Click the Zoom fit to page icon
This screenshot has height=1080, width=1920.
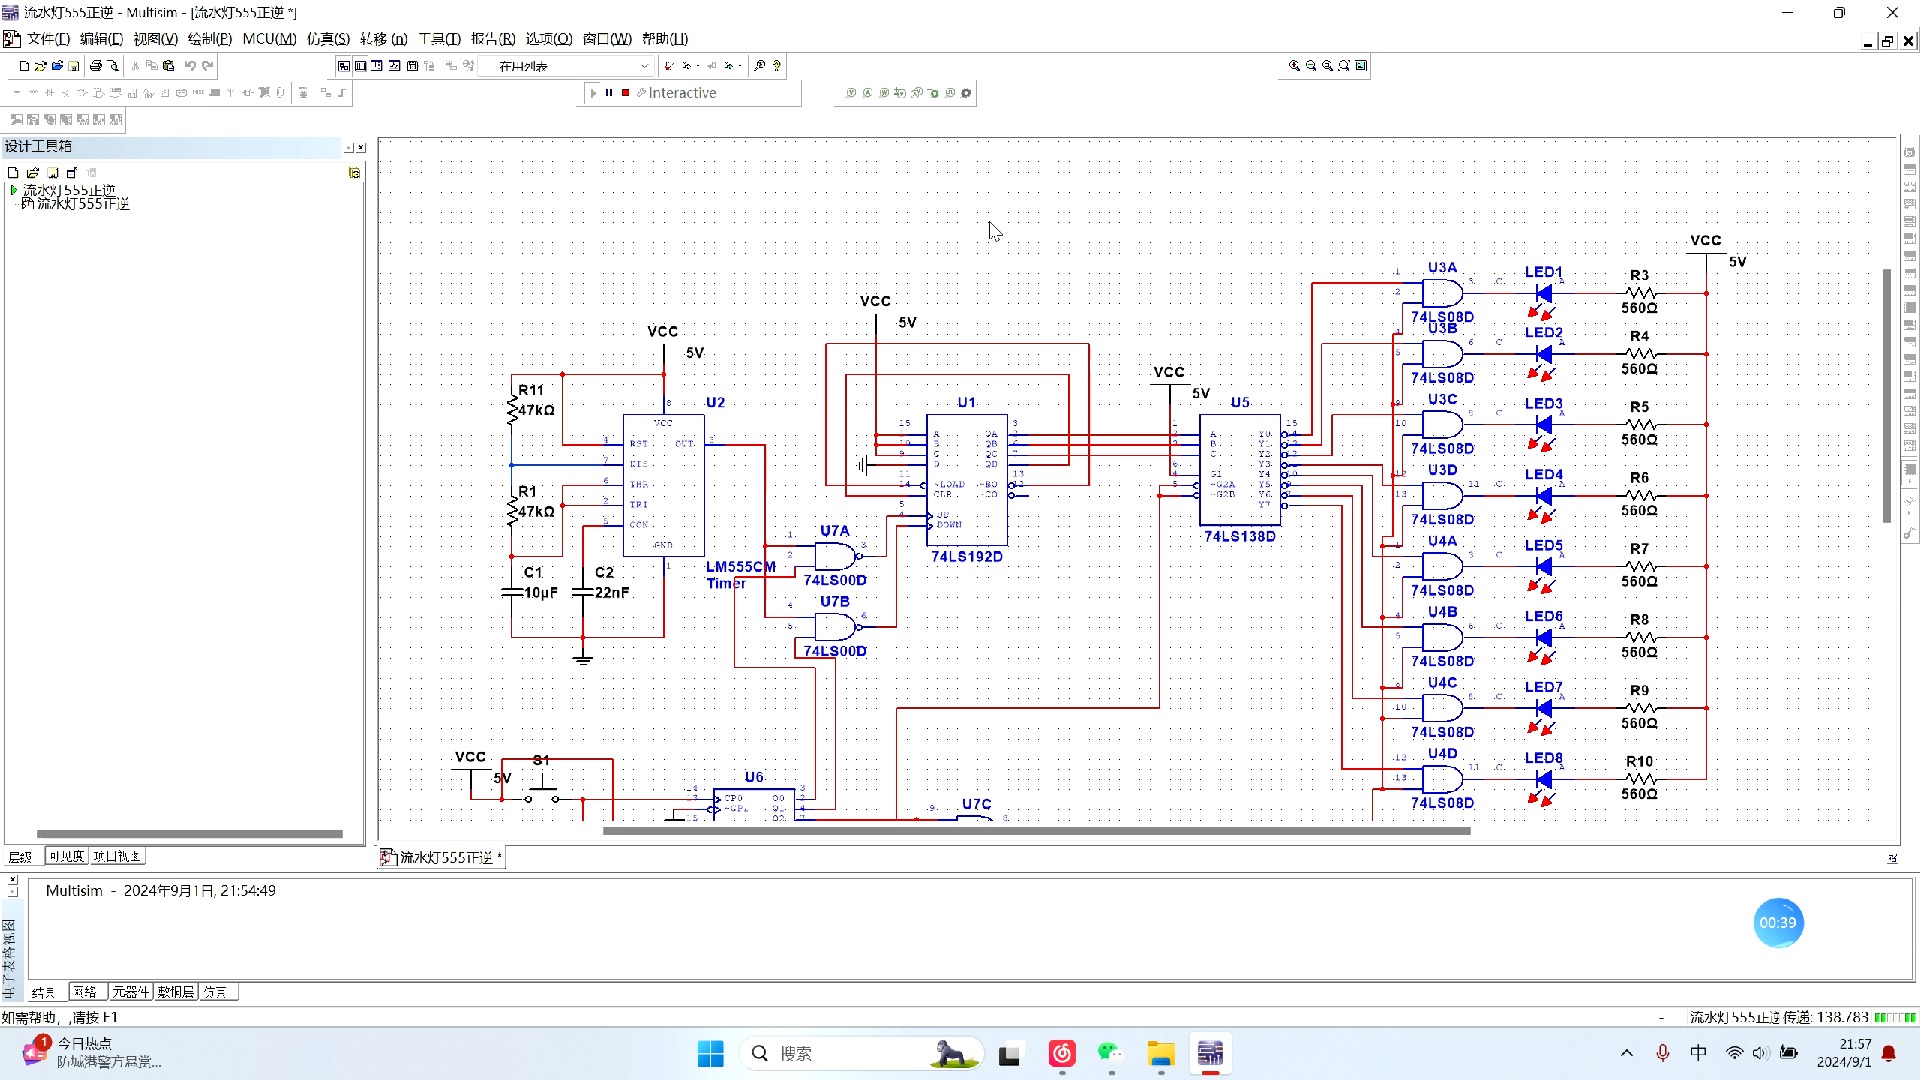click(x=1344, y=66)
